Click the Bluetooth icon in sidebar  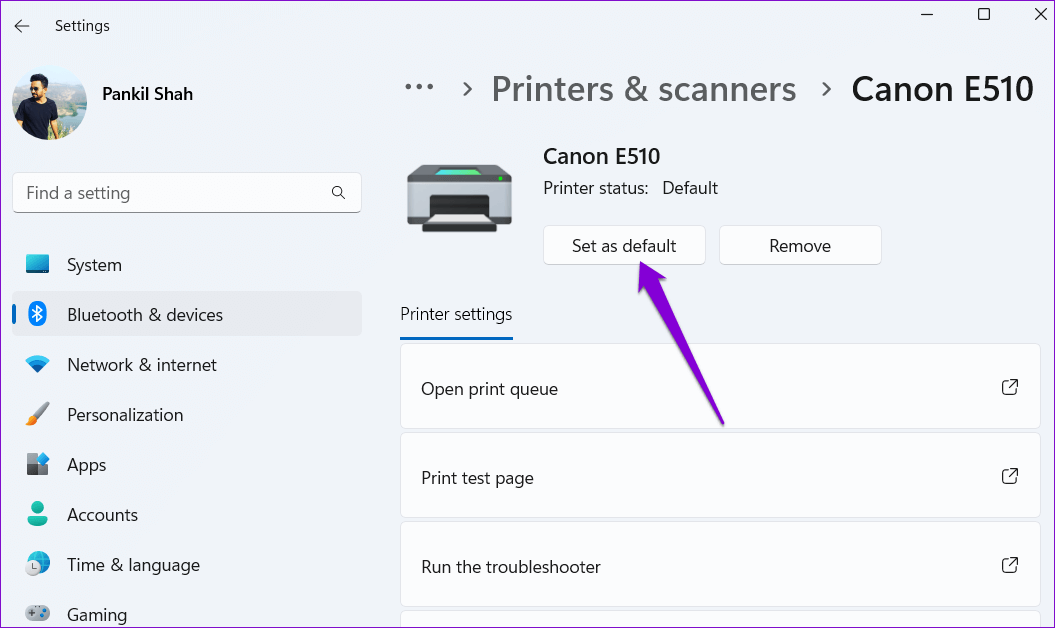click(x=38, y=314)
